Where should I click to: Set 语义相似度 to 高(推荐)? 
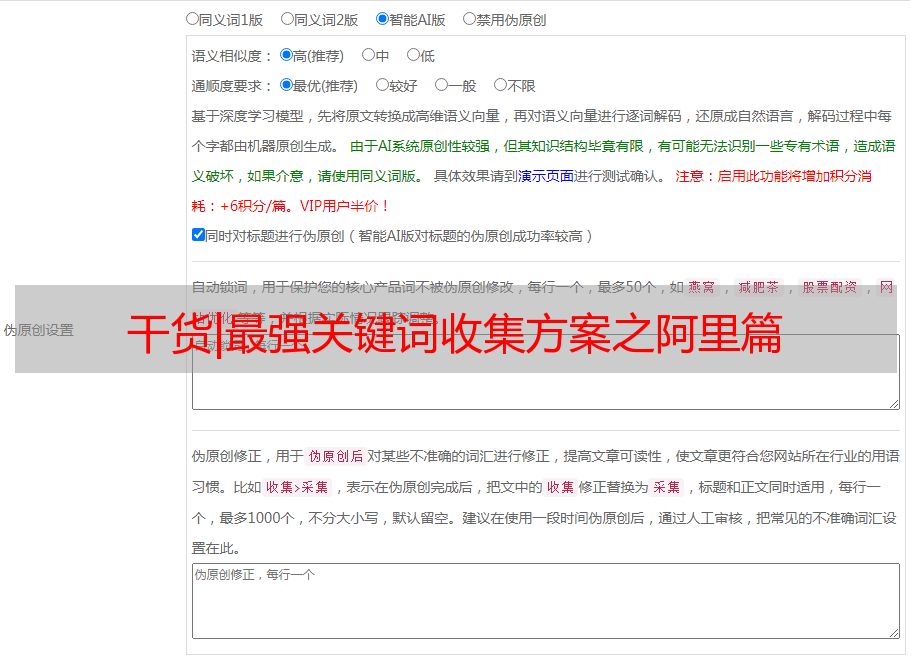click(x=286, y=55)
